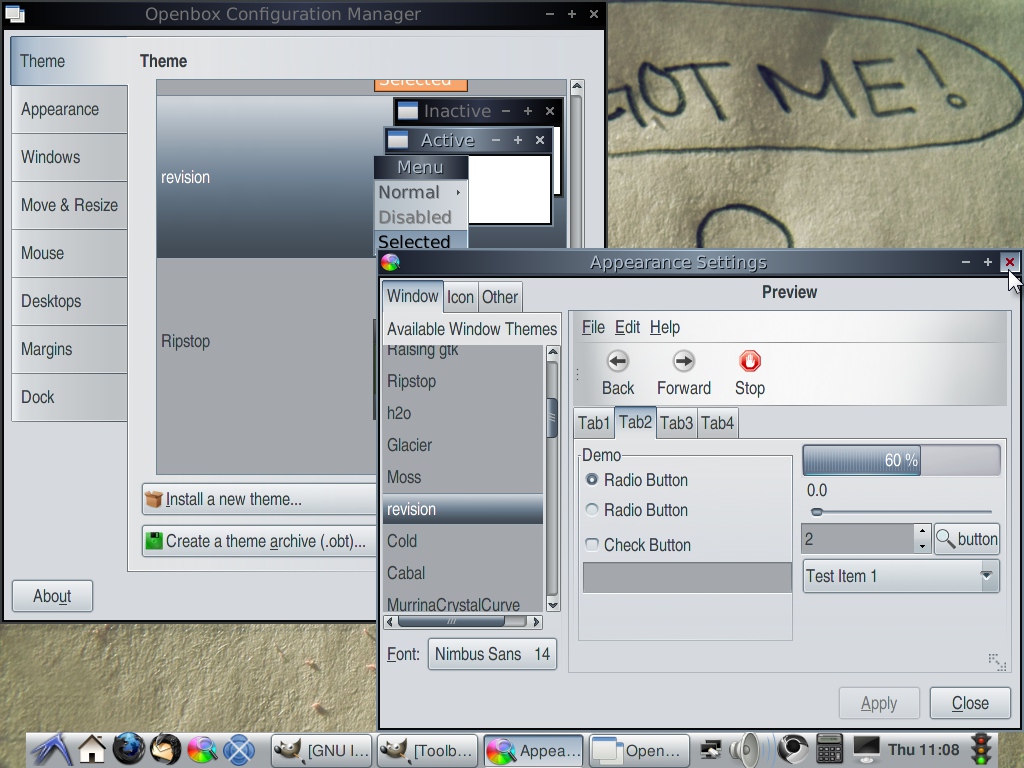Image resolution: width=1024 pixels, height=768 pixels.
Task: Switch to the GNU Image taskbar window
Action: coord(321,750)
